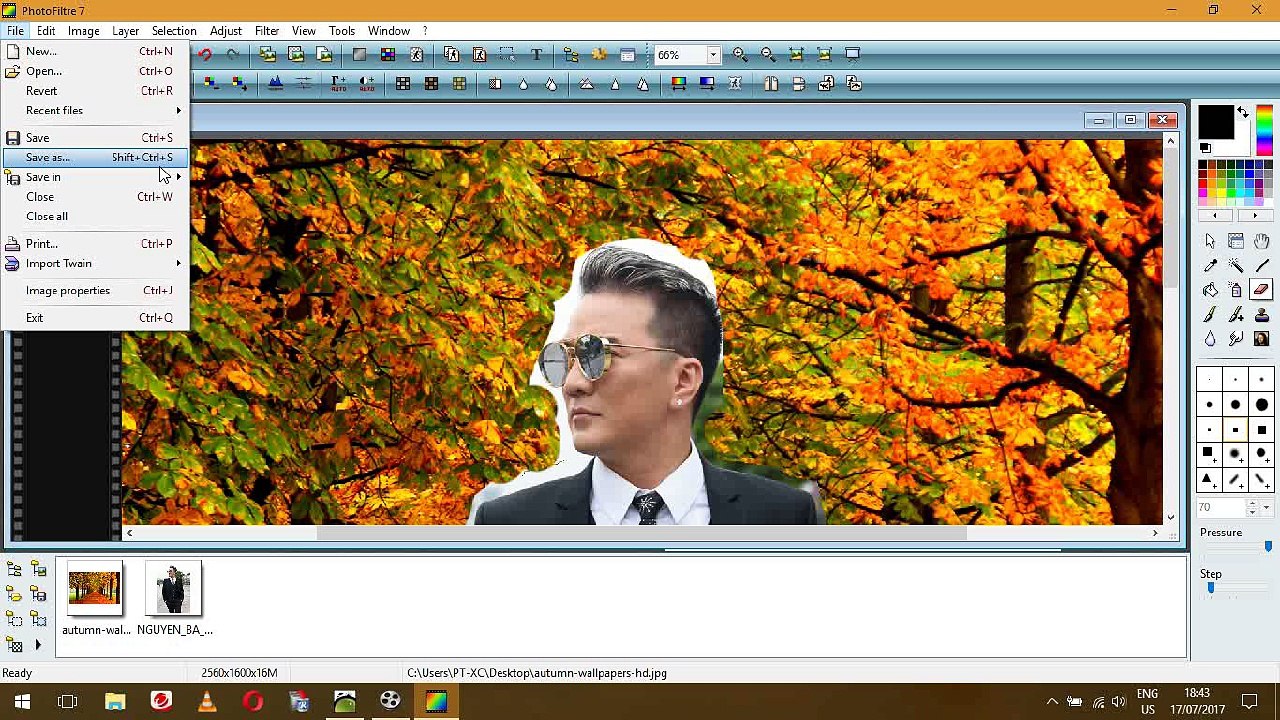The height and width of the screenshot is (720, 1280).
Task: Click Save as... in File menu
Action: pos(48,158)
